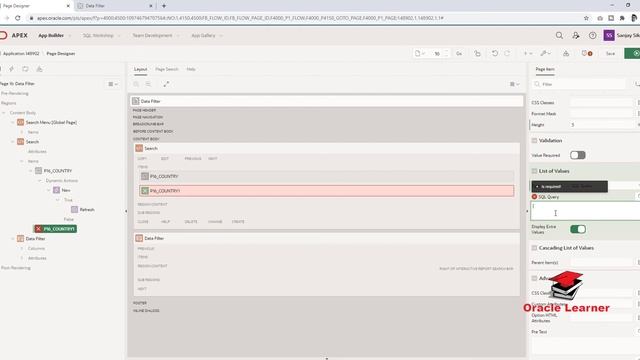Click the green Save and Run Page button
The height and width of the screenshot is (360, 640).
633,53
